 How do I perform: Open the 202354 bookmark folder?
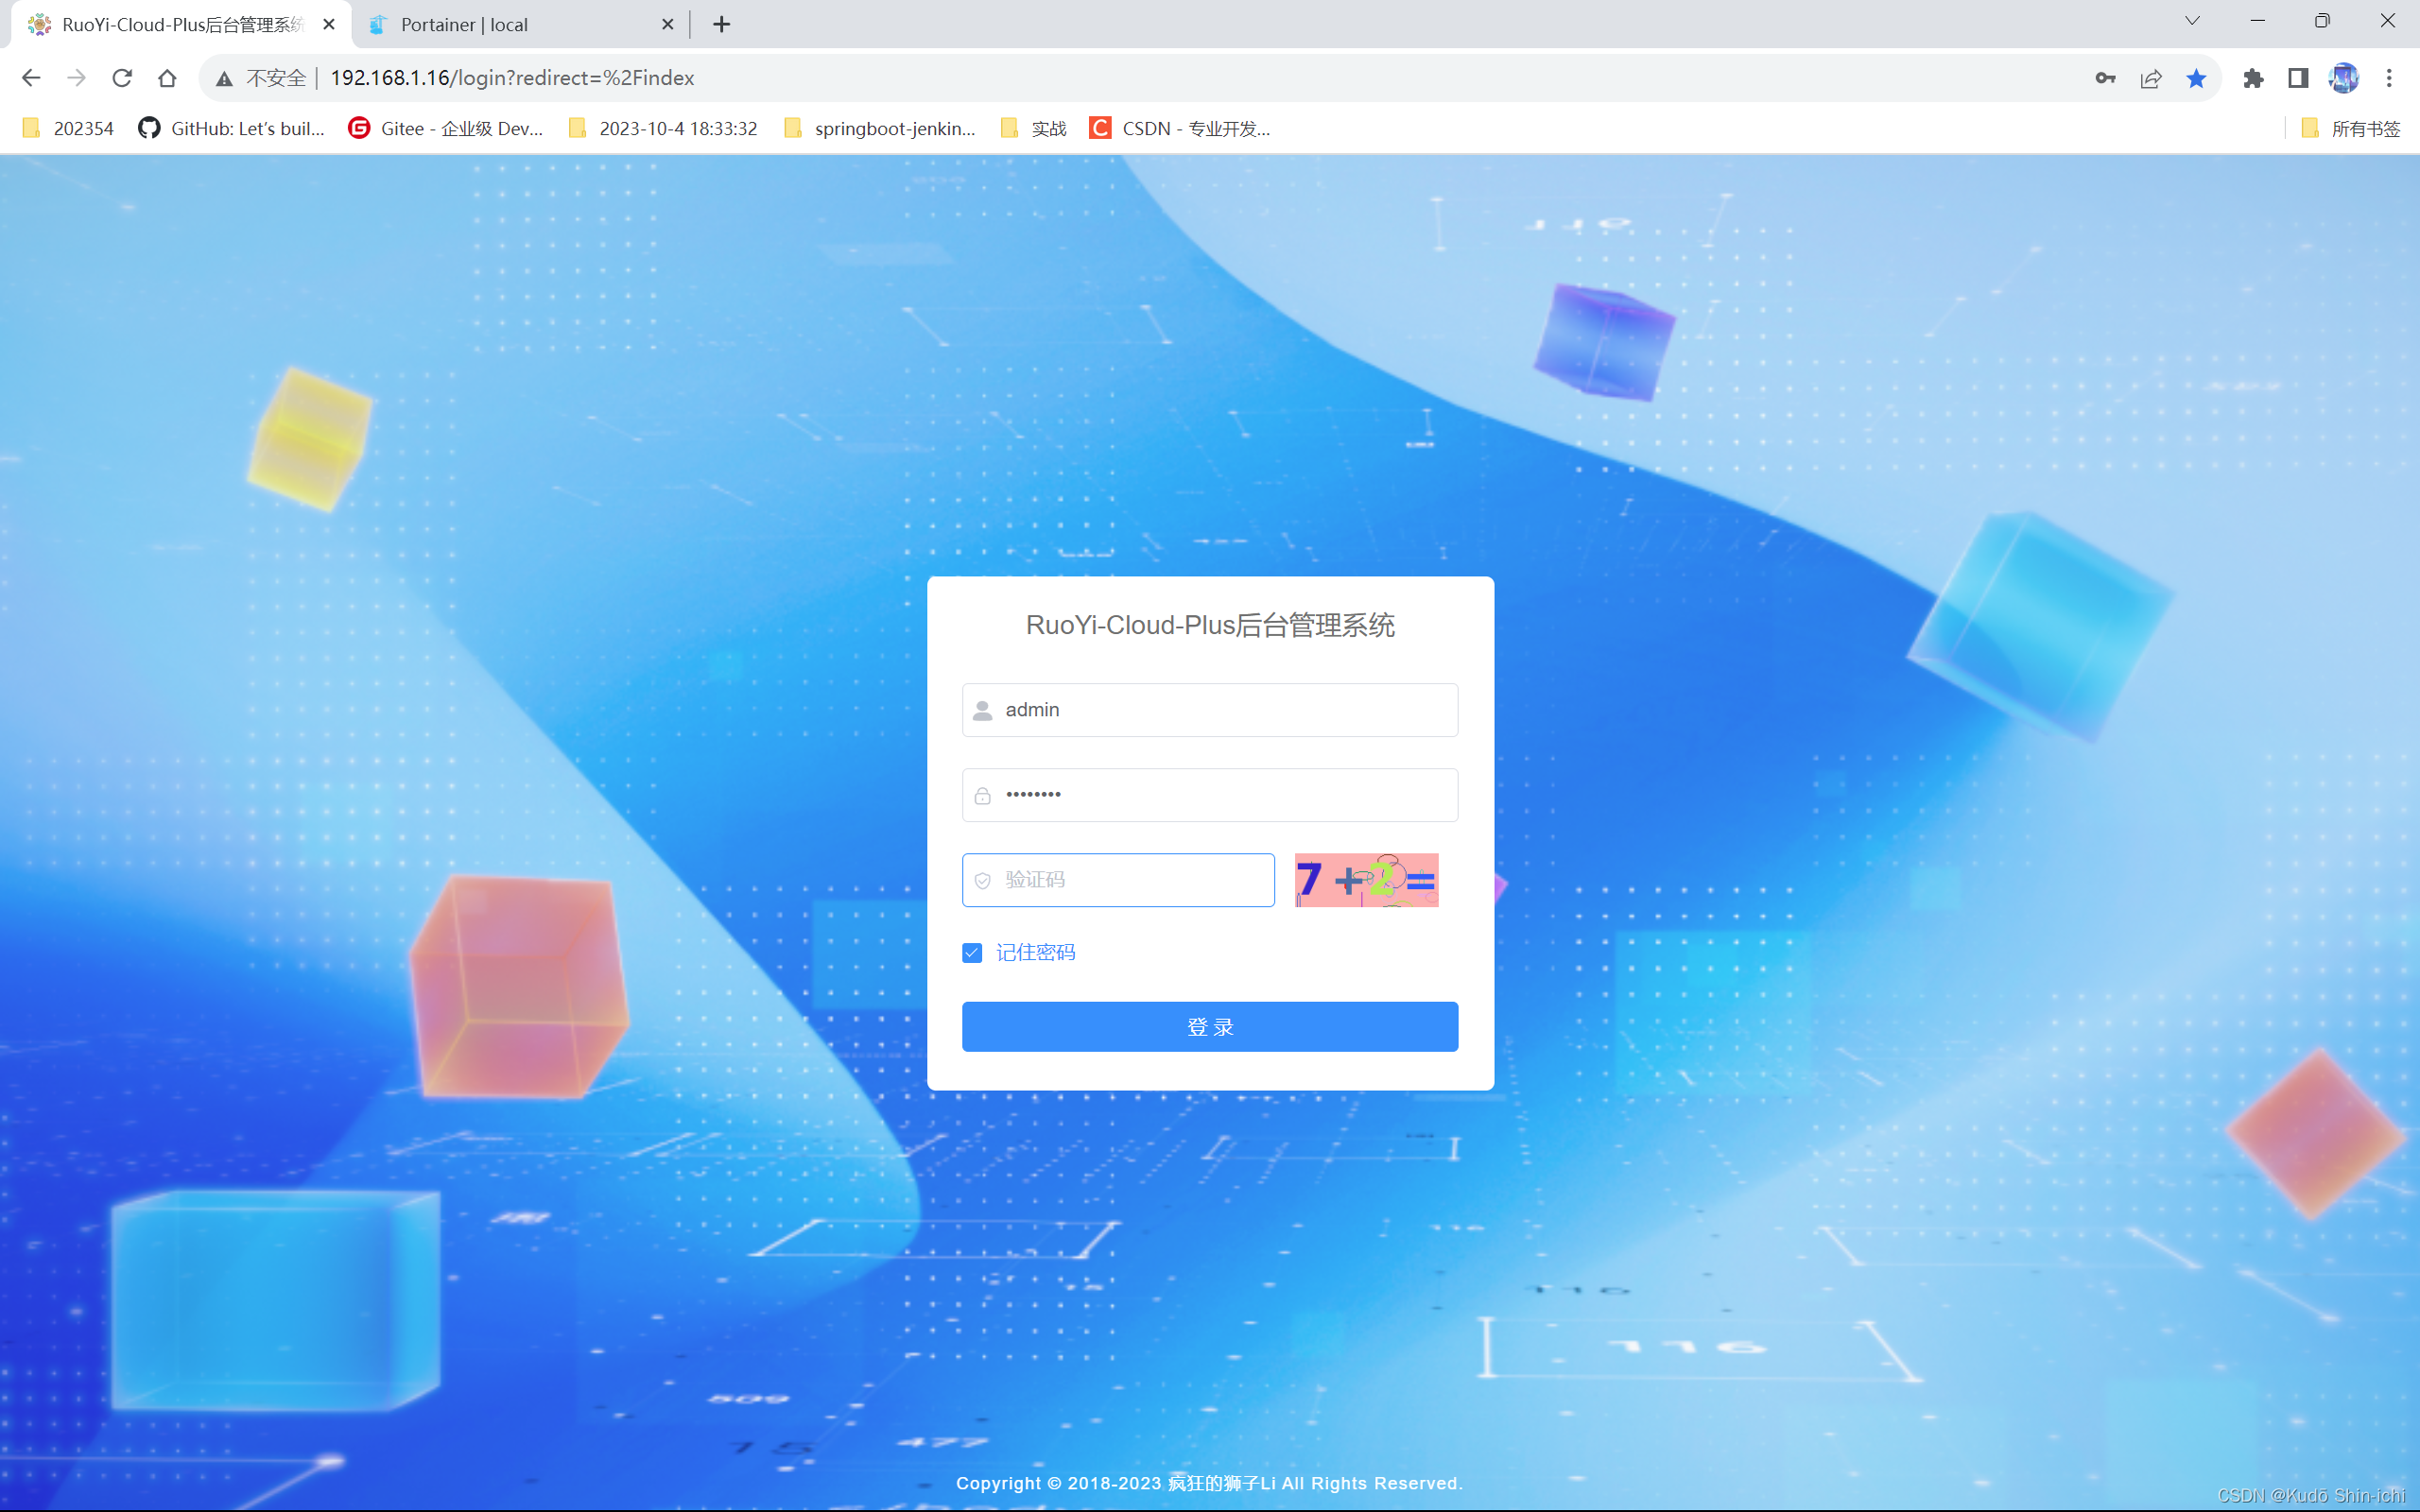68,128
